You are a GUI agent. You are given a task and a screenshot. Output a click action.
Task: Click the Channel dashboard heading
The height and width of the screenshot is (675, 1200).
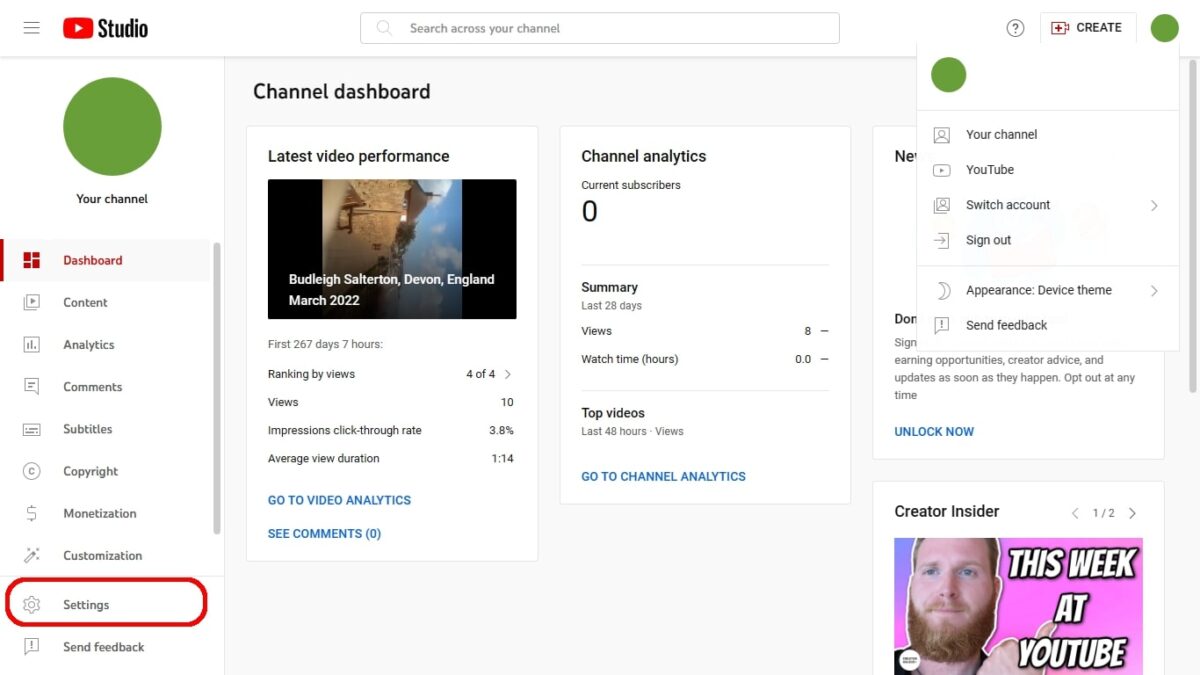click(342, 92)
